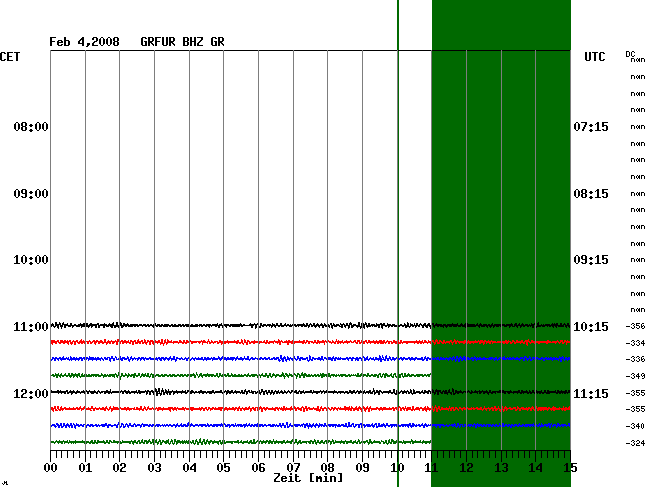Image resolution: width=650 pixels, height=494 pixels.
Task: Click the DC offset value "-340"
Action: tap(635, 426)
